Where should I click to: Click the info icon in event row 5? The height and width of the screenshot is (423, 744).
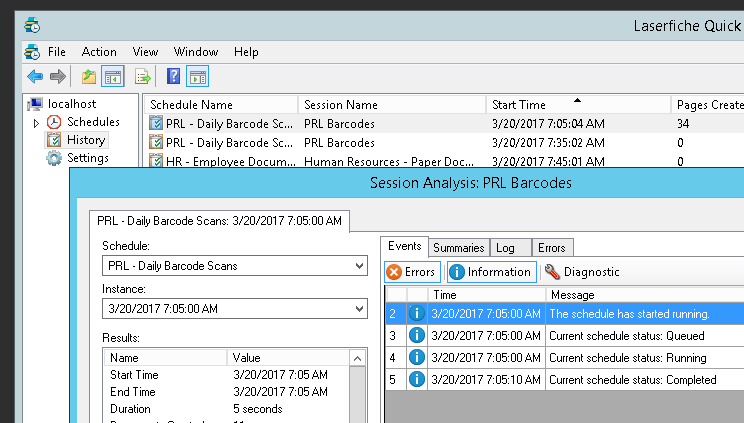[x=417, y=379]
